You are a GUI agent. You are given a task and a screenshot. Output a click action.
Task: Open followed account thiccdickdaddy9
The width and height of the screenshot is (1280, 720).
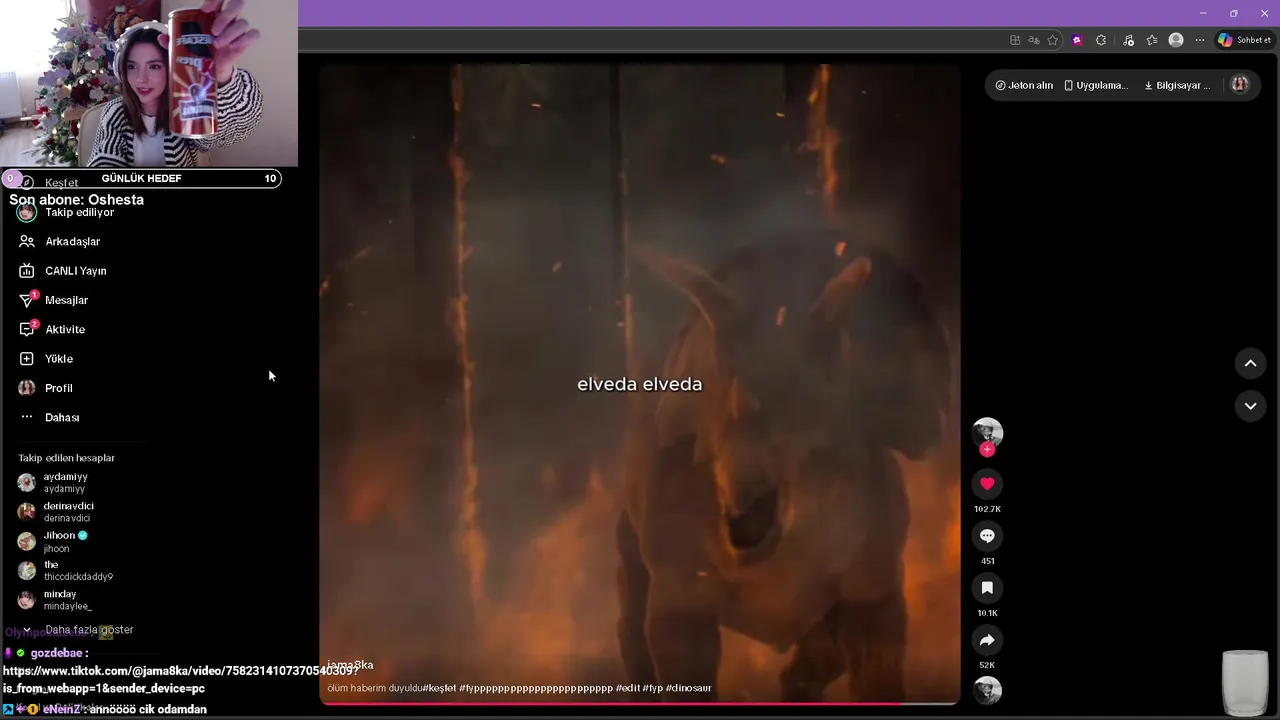78,570
